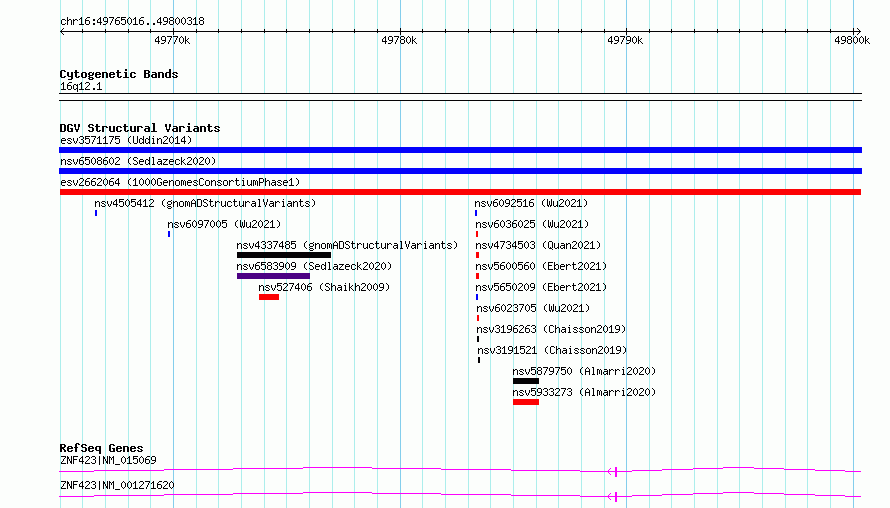Select the nsv4337485 black variant bar

pos(284,255)
